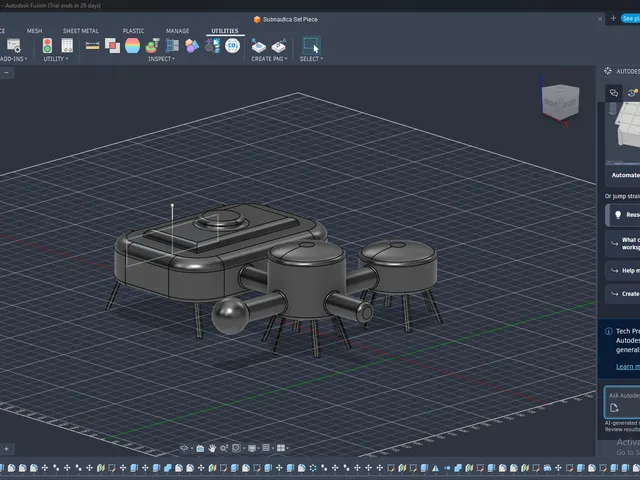The width and height of the screenshot is (640, 480).
Task: Open the history clock tab in Autodesk Assistant
Action: (632, 93)
